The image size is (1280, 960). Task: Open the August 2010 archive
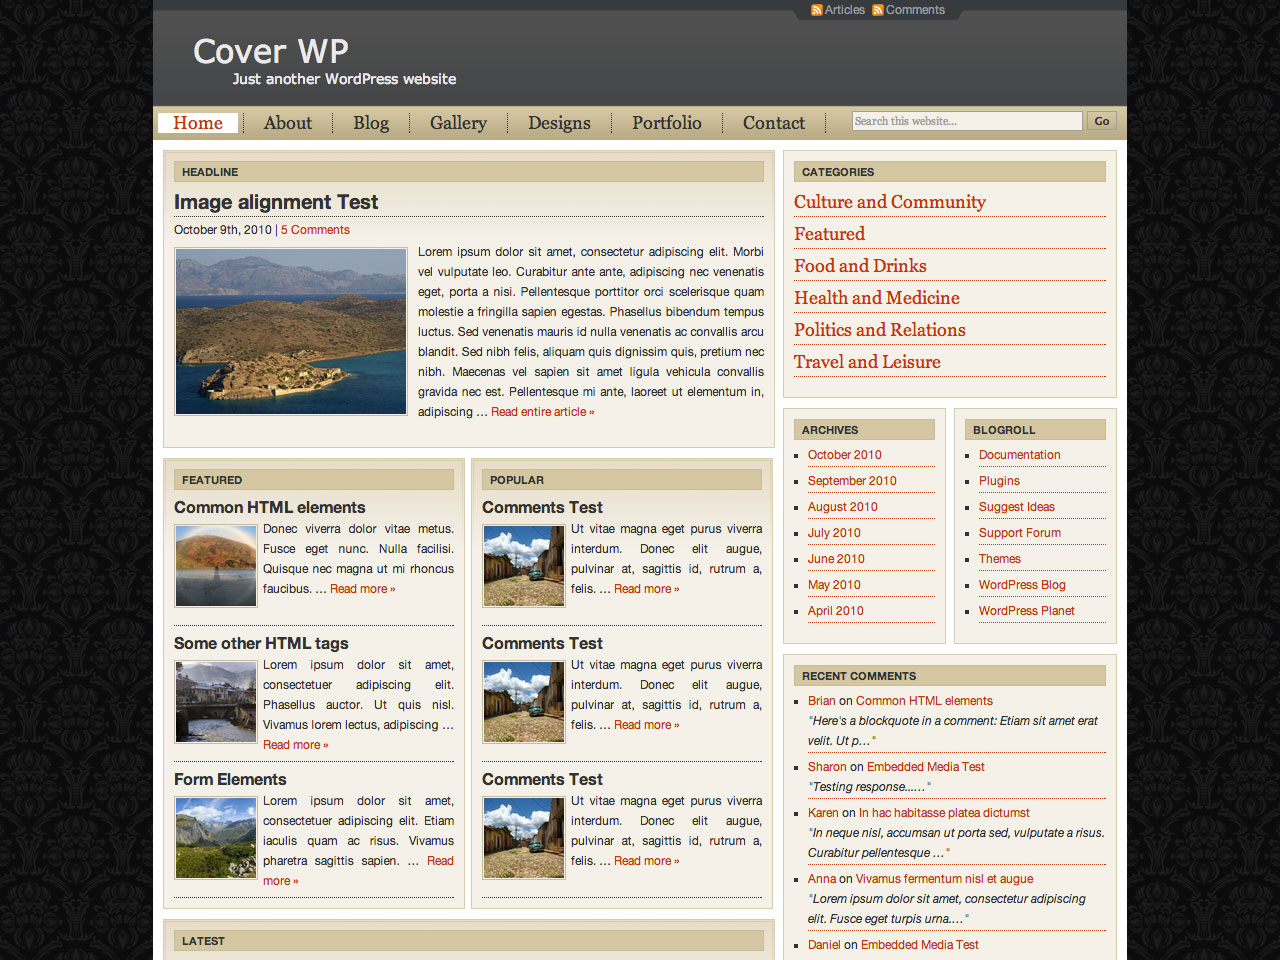click(x=842, y=507)
